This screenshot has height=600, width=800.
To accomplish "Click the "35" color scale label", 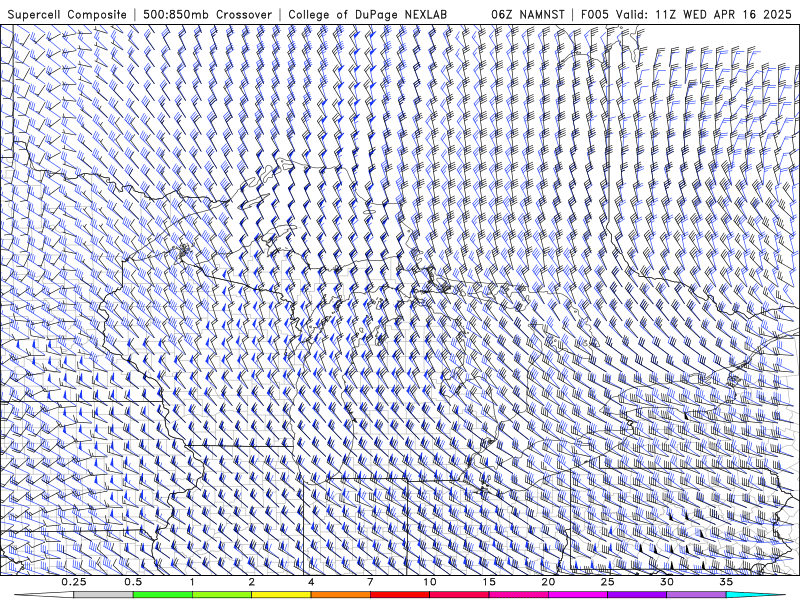I will [726, 582].
